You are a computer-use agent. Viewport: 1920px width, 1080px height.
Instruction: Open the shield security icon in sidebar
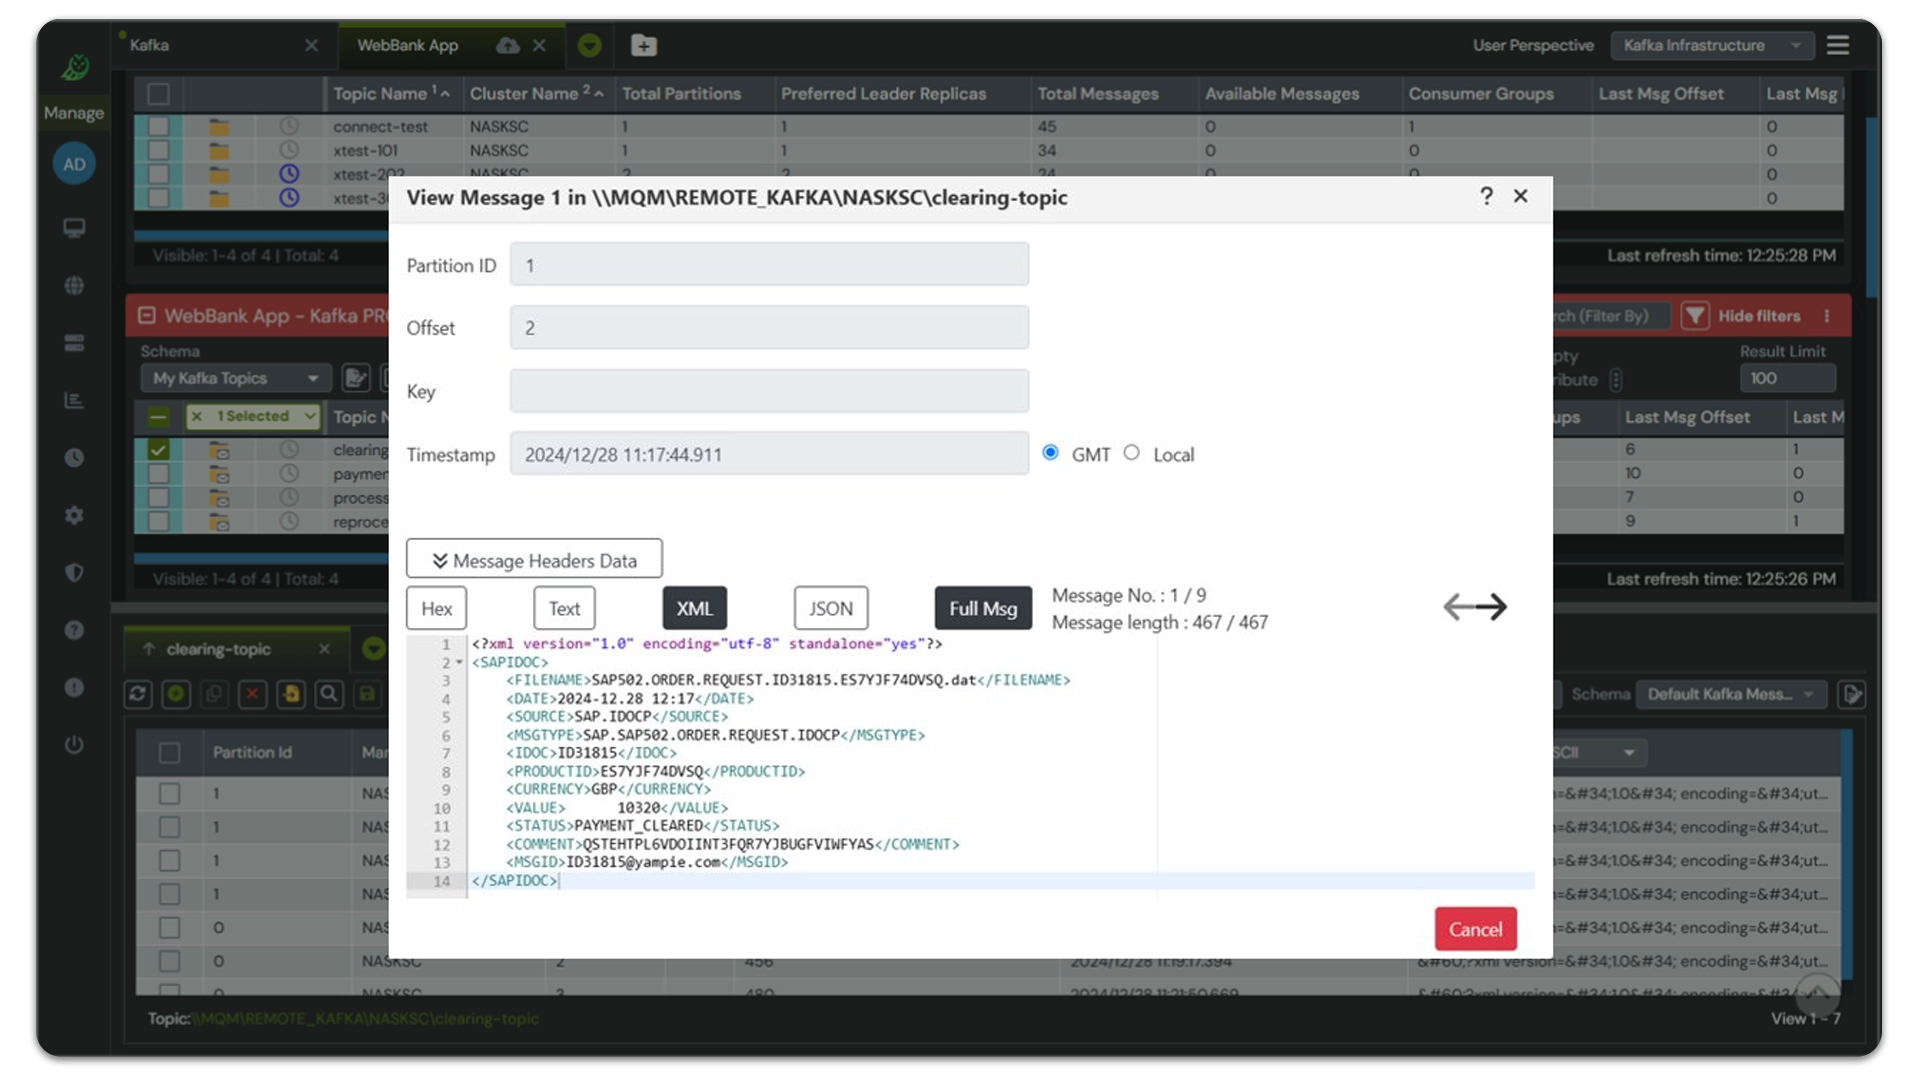tap(74, 572)
